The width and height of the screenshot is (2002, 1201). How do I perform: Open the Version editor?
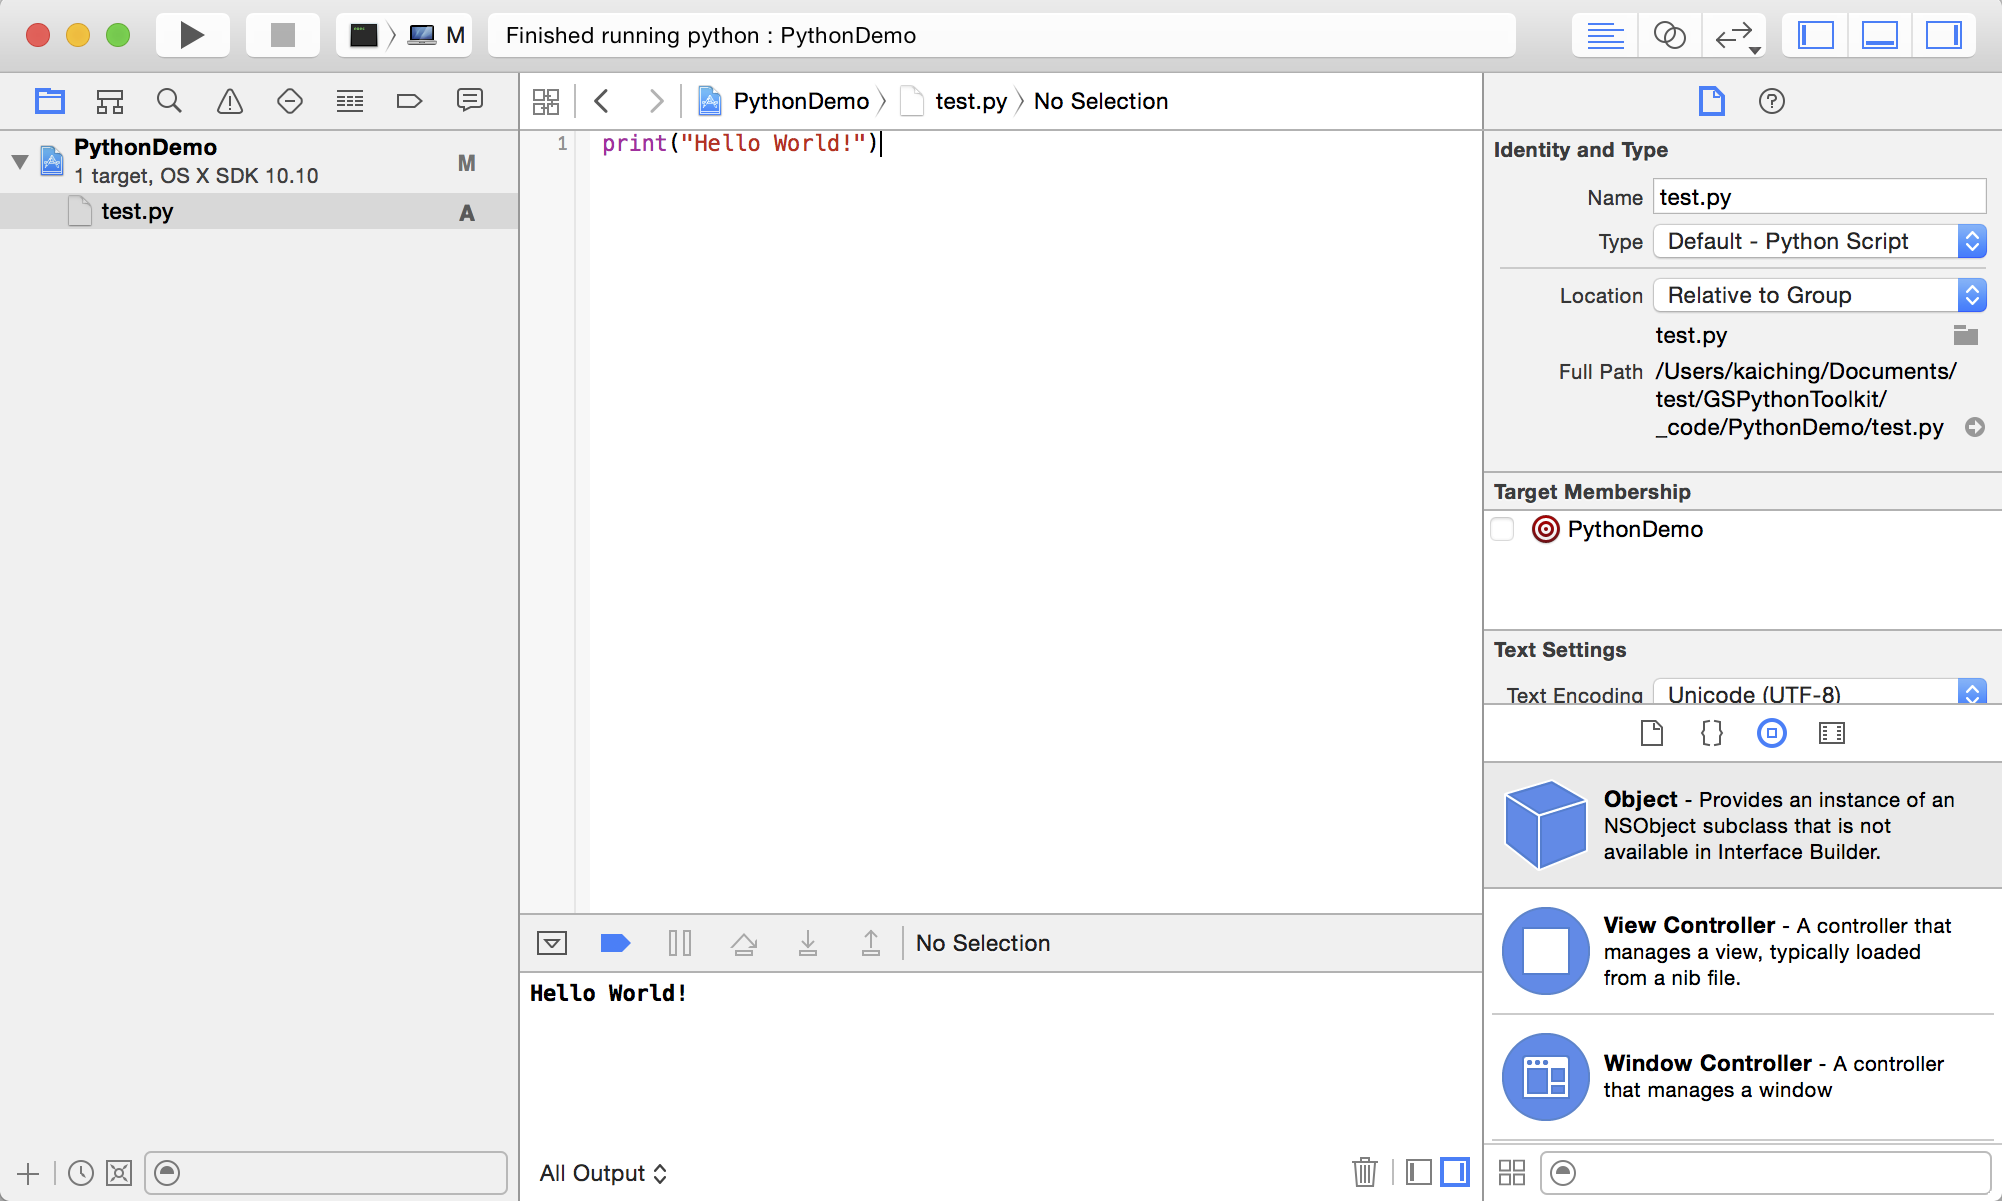(x=1734, y=36)
